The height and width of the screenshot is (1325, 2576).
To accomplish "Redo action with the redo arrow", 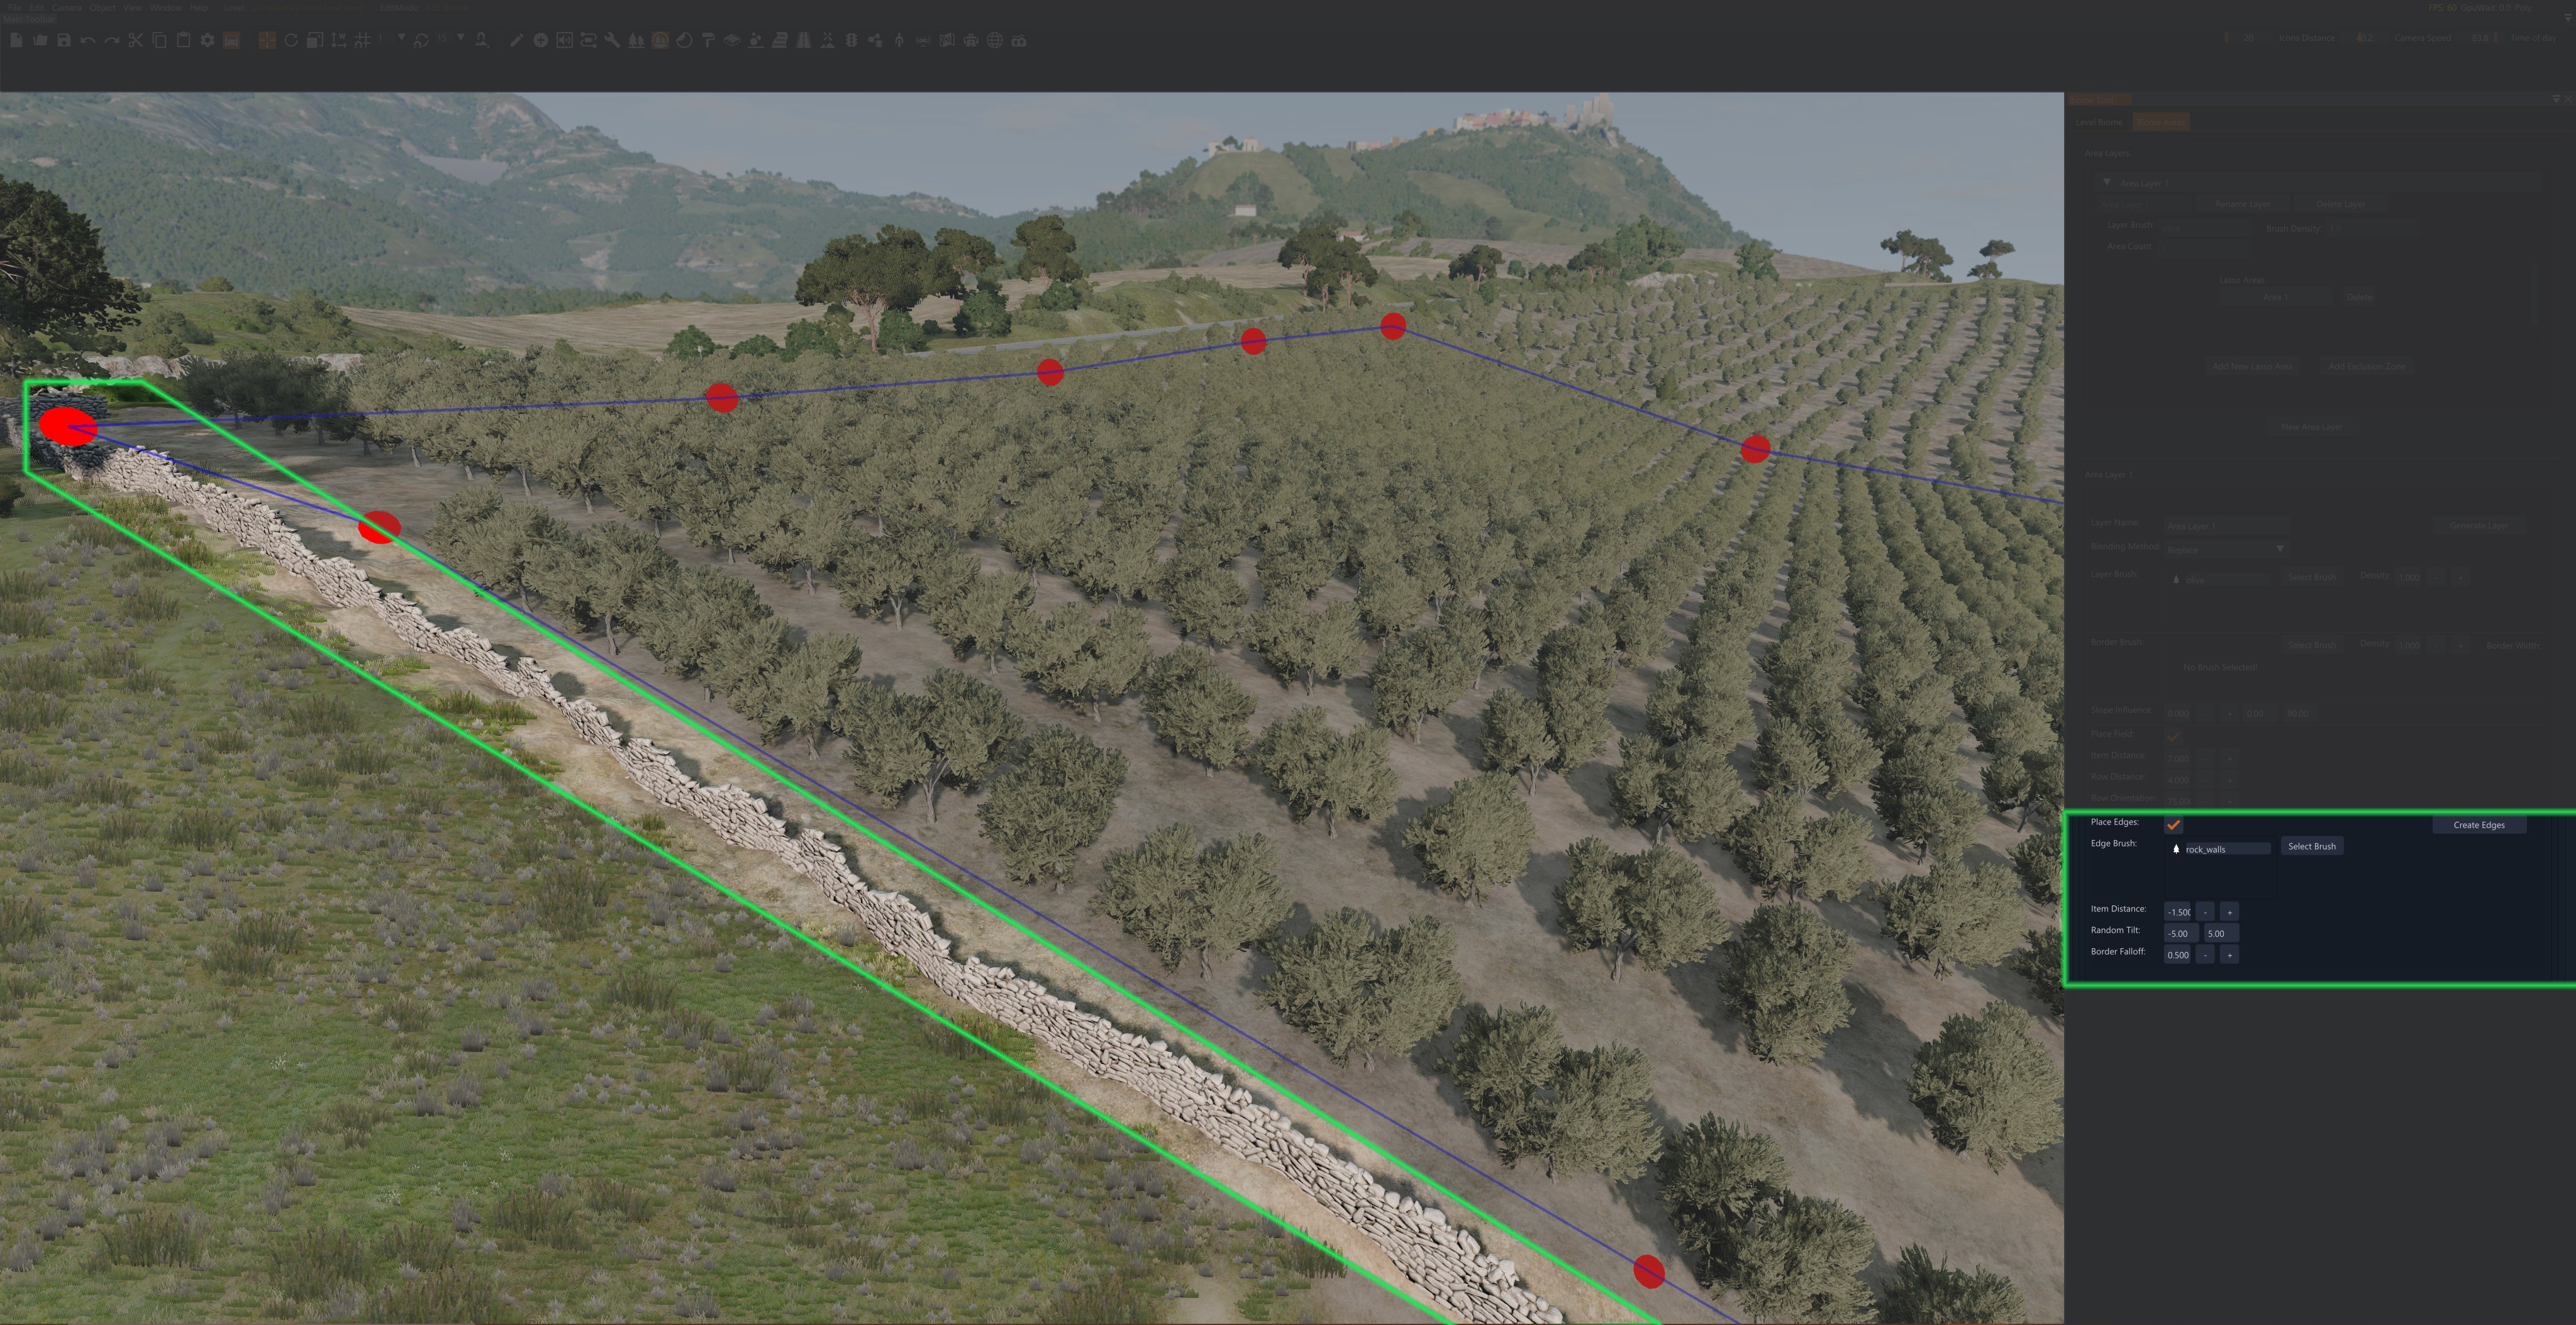I will click(x=112, y=40).
